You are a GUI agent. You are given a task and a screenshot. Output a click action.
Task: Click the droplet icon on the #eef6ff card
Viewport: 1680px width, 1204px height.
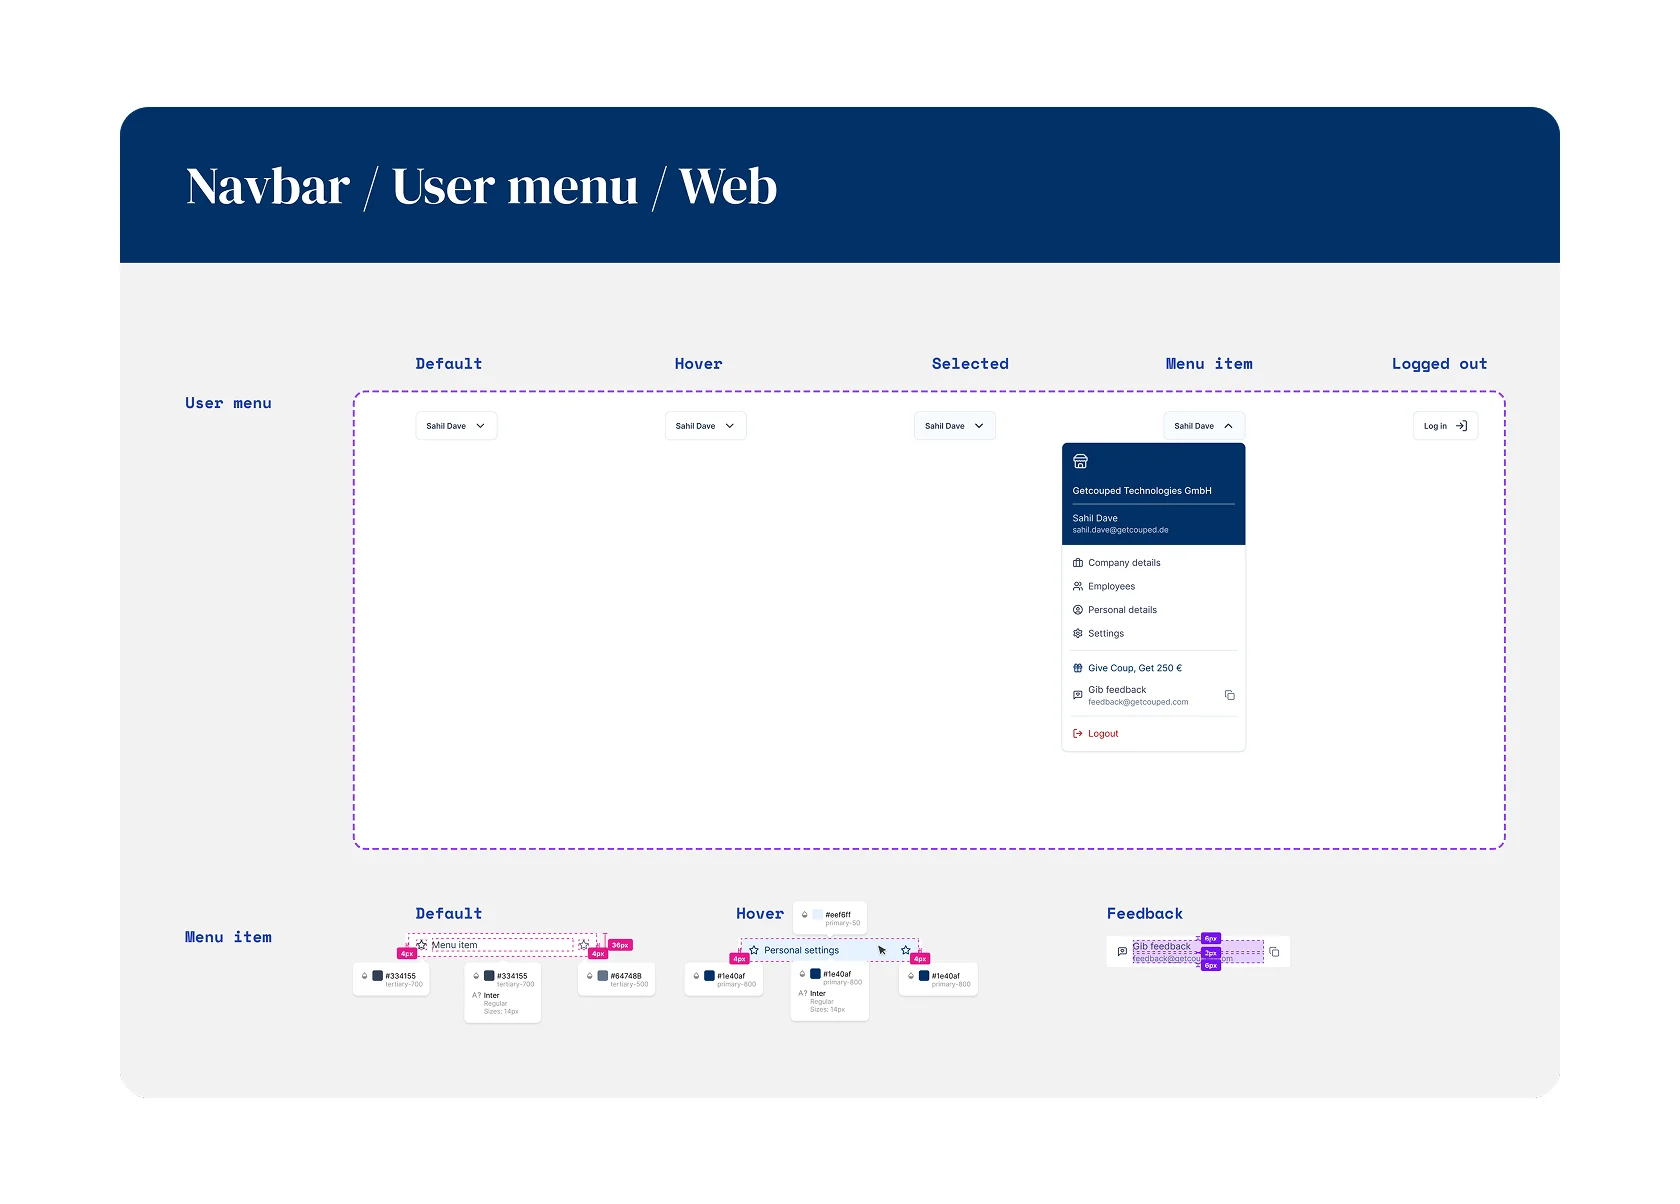pyautogui.click(x=805, y=915)
